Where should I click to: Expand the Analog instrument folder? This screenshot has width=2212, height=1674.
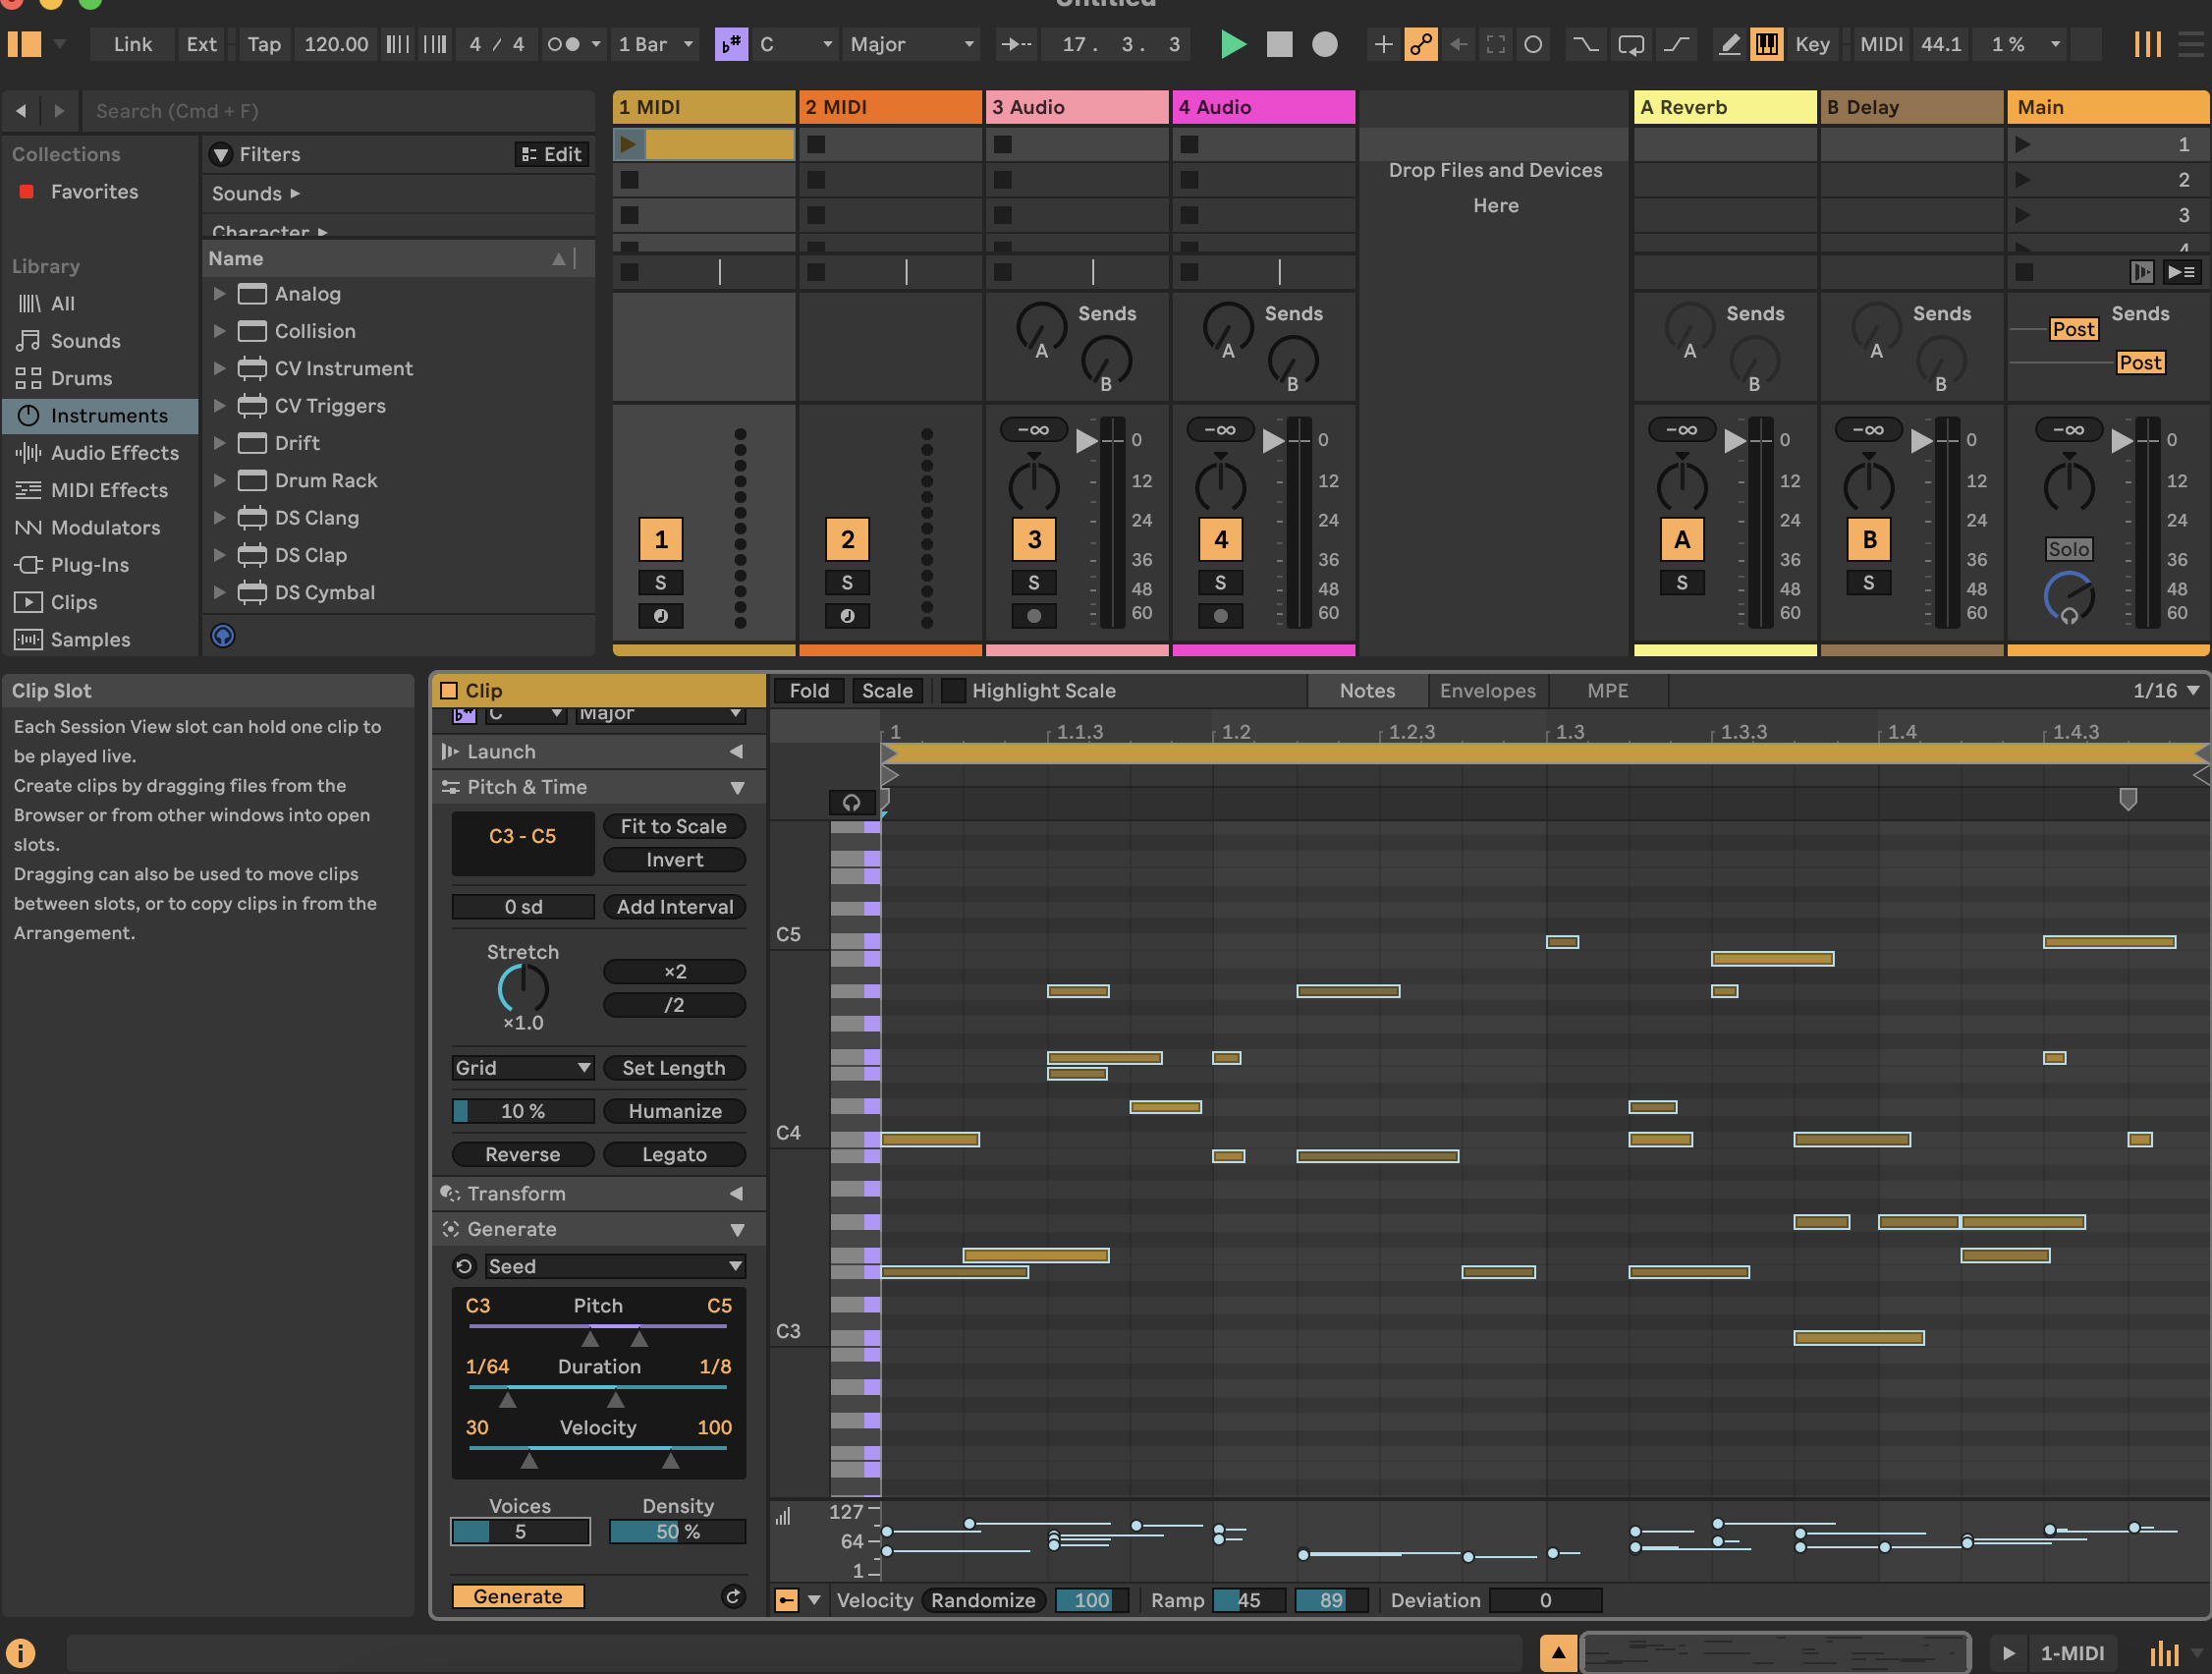point(219,293)
